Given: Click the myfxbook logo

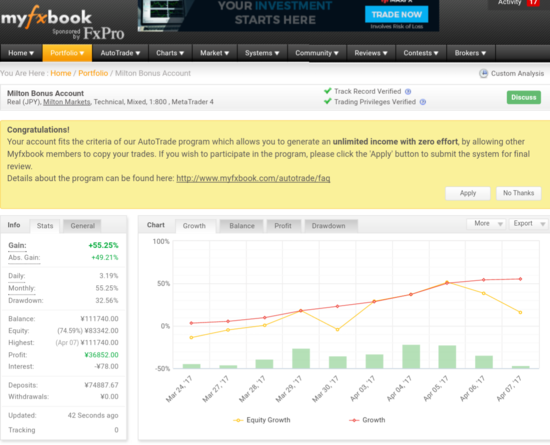Looking at the screenshot, I should coord(46,17).
